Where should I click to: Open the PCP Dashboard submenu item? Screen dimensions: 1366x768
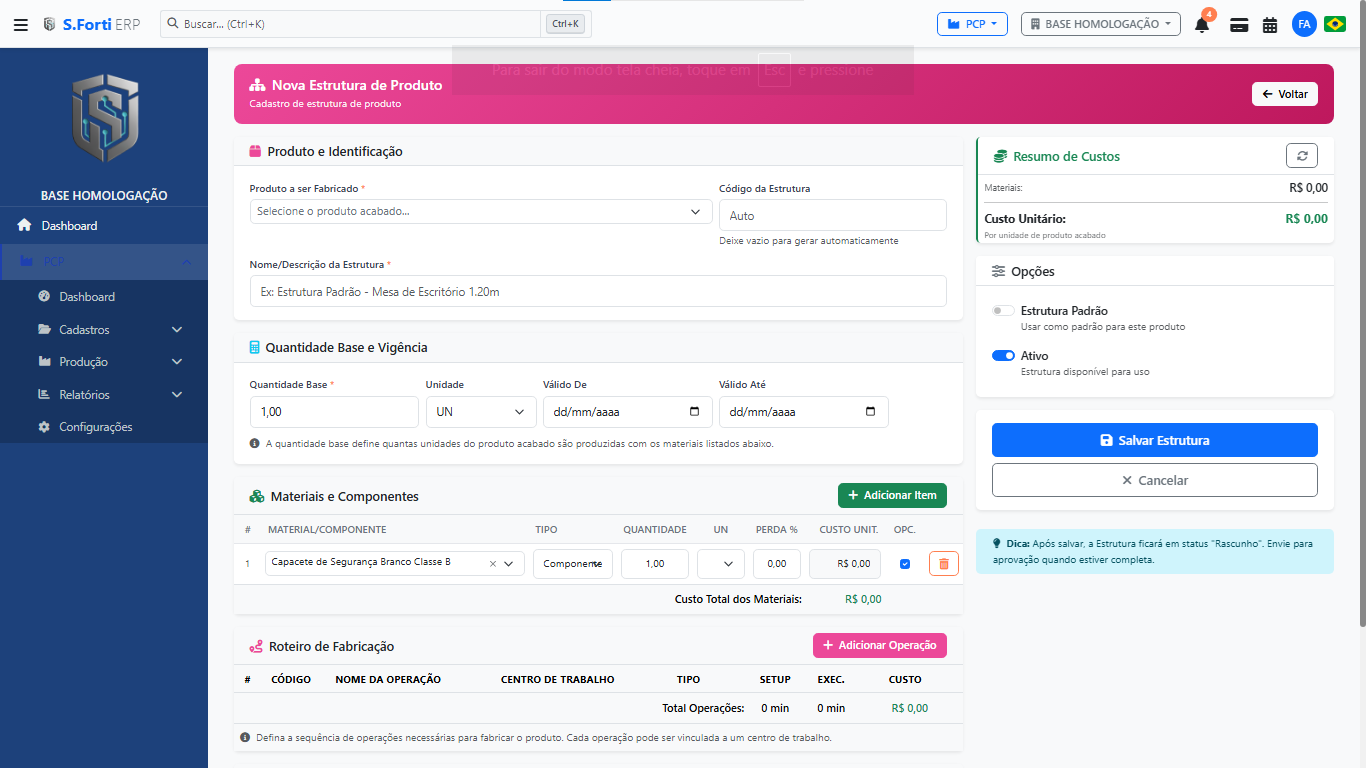104,297
